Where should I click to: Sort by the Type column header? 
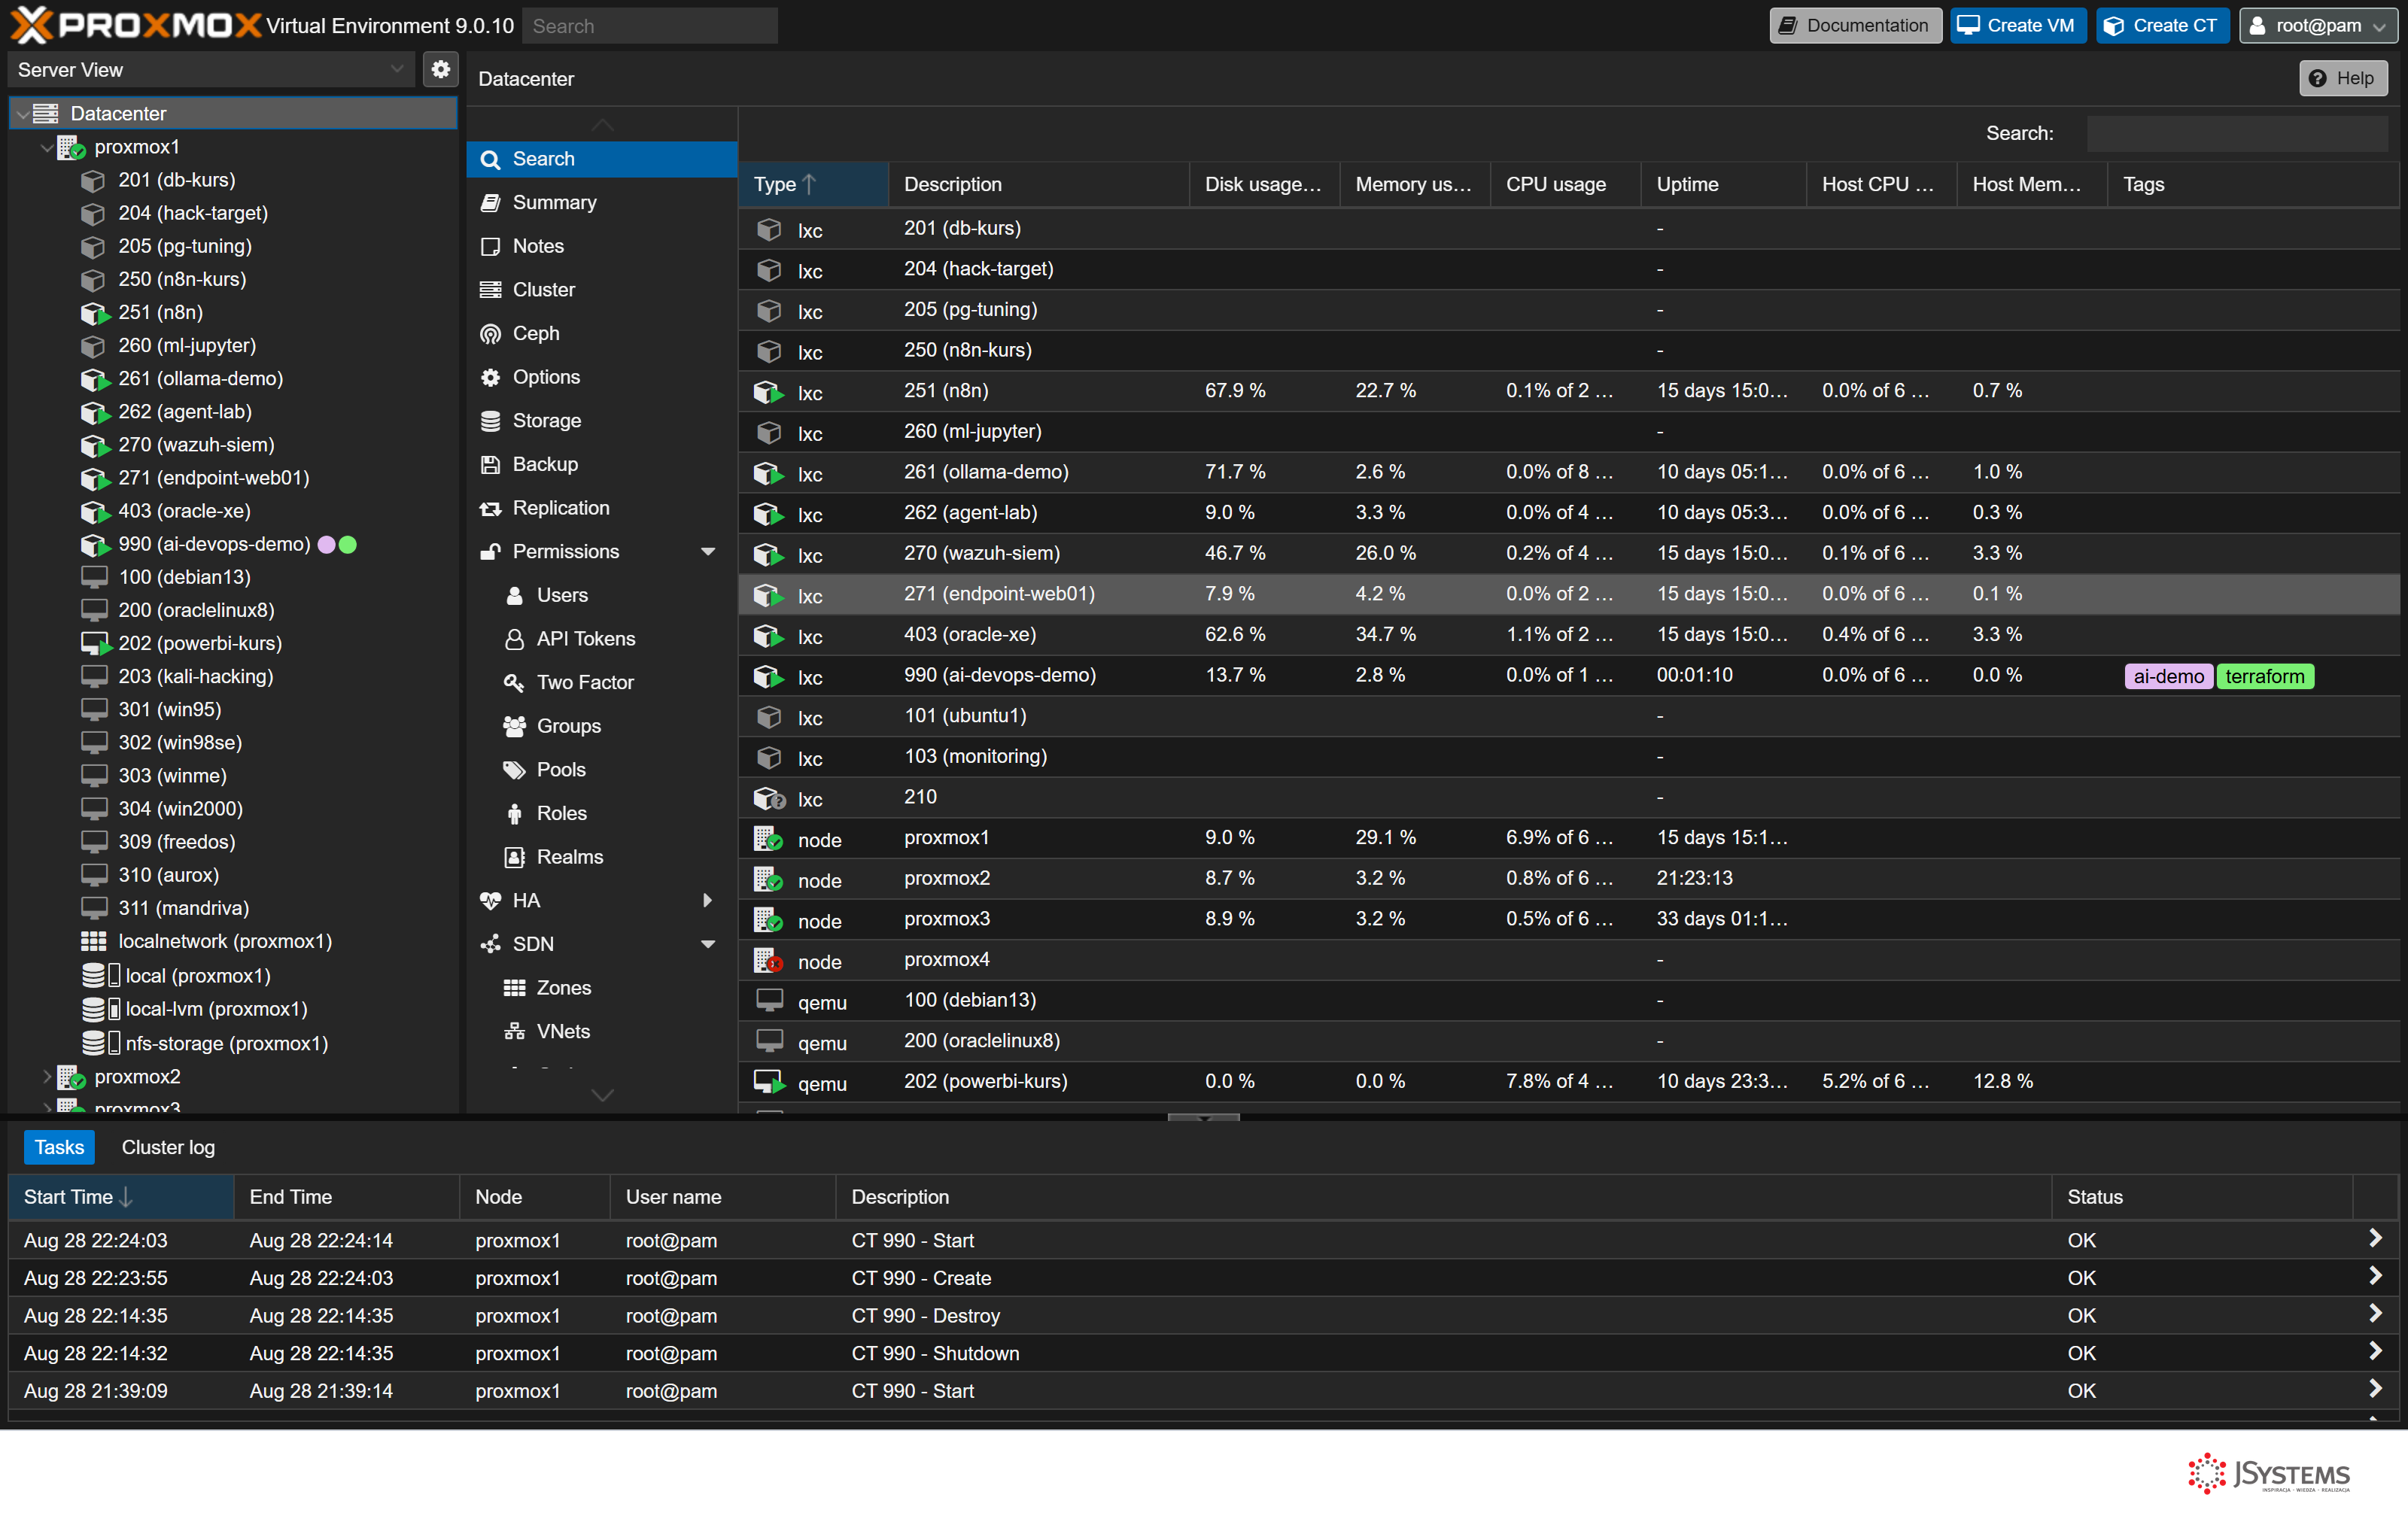coord(813,185)
